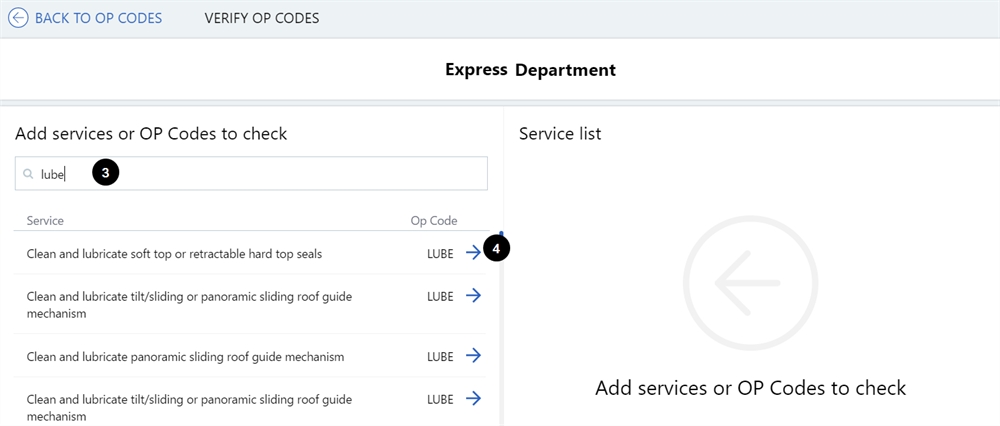Add the soft top seals service using its arrow
Image resolution: width=1000 pixels, height=426 pixels.
pyautogui.click(x=473, y=253)
